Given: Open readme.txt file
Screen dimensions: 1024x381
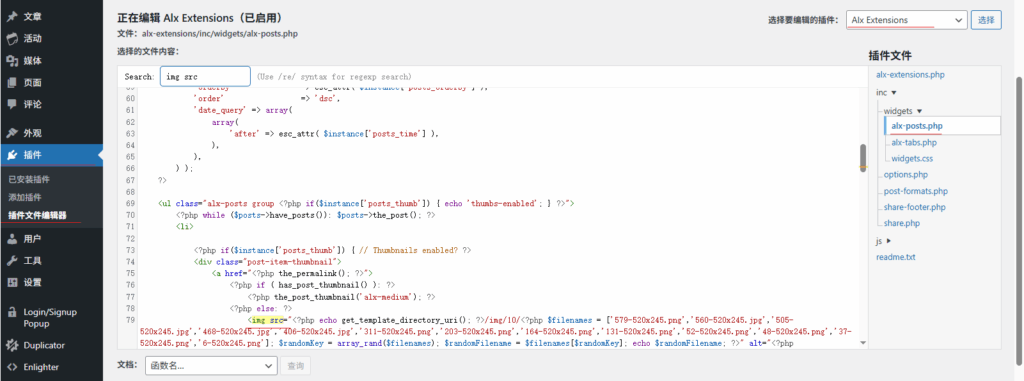Looking at the screenshot, I should click(895, 257).
